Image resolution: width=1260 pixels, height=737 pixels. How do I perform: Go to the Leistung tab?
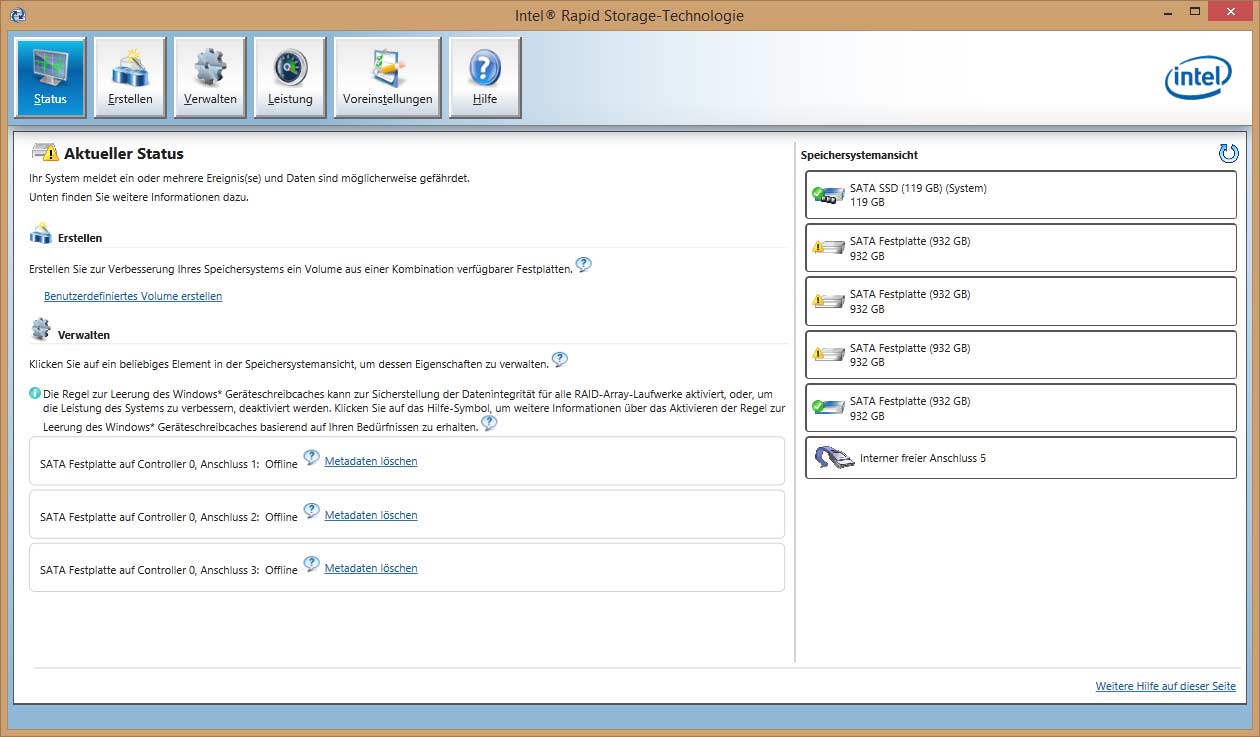[x=290, y=78]
